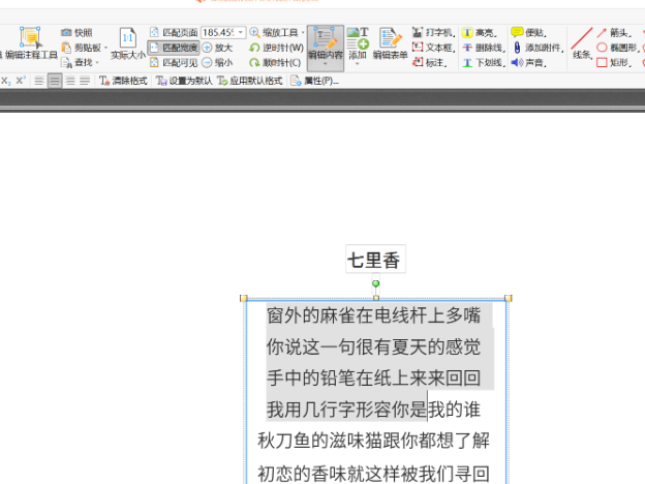Click 放大 (Zoom In) plus button

(218, 48)
